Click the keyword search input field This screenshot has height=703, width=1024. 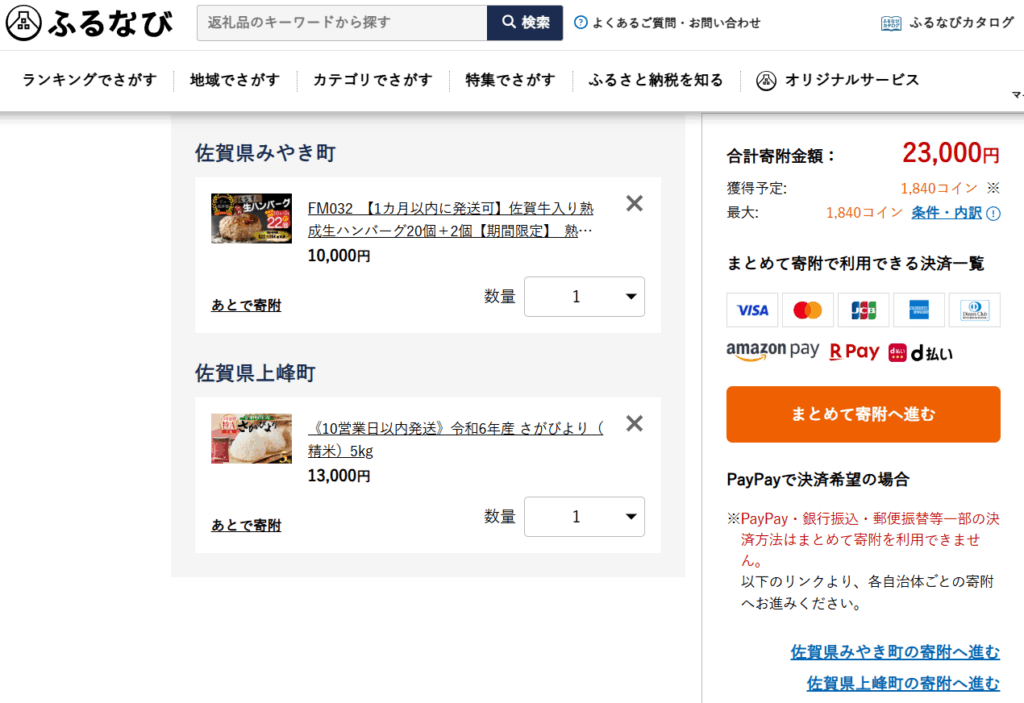click(342, 22)
